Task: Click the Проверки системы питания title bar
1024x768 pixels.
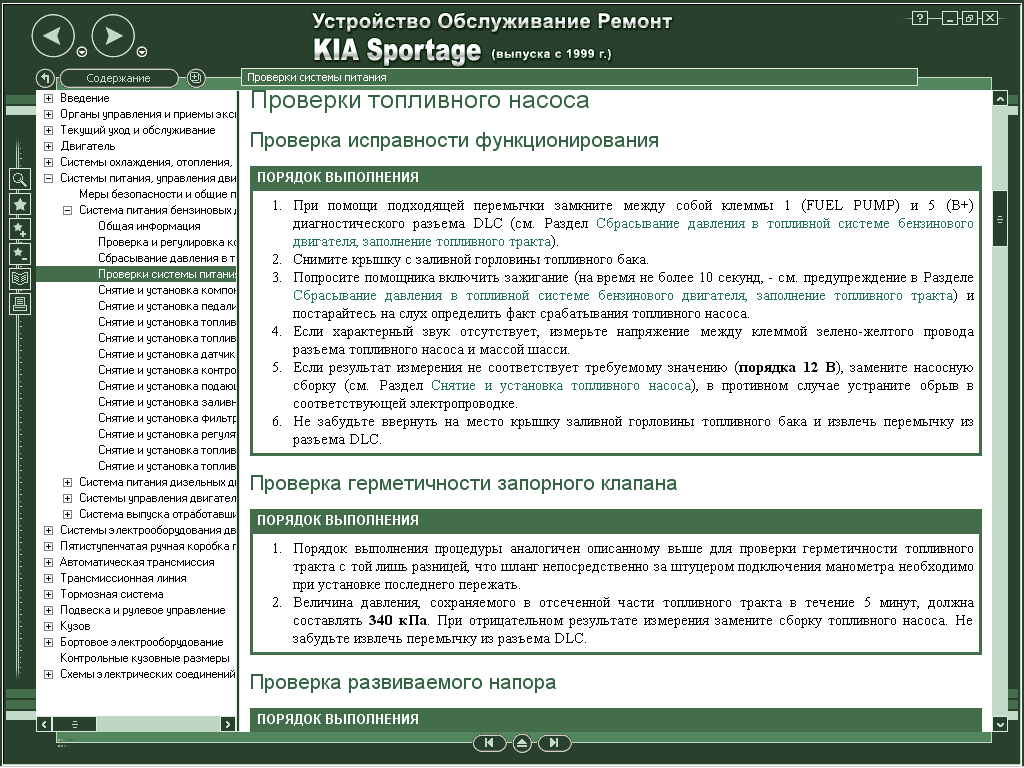Action: tap(579, 77)
